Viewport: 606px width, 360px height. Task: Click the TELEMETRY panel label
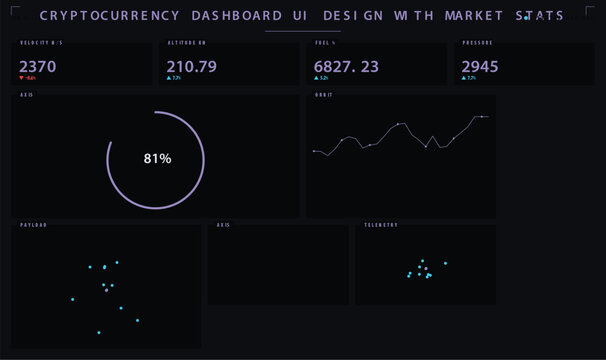(x=381, y=225)
